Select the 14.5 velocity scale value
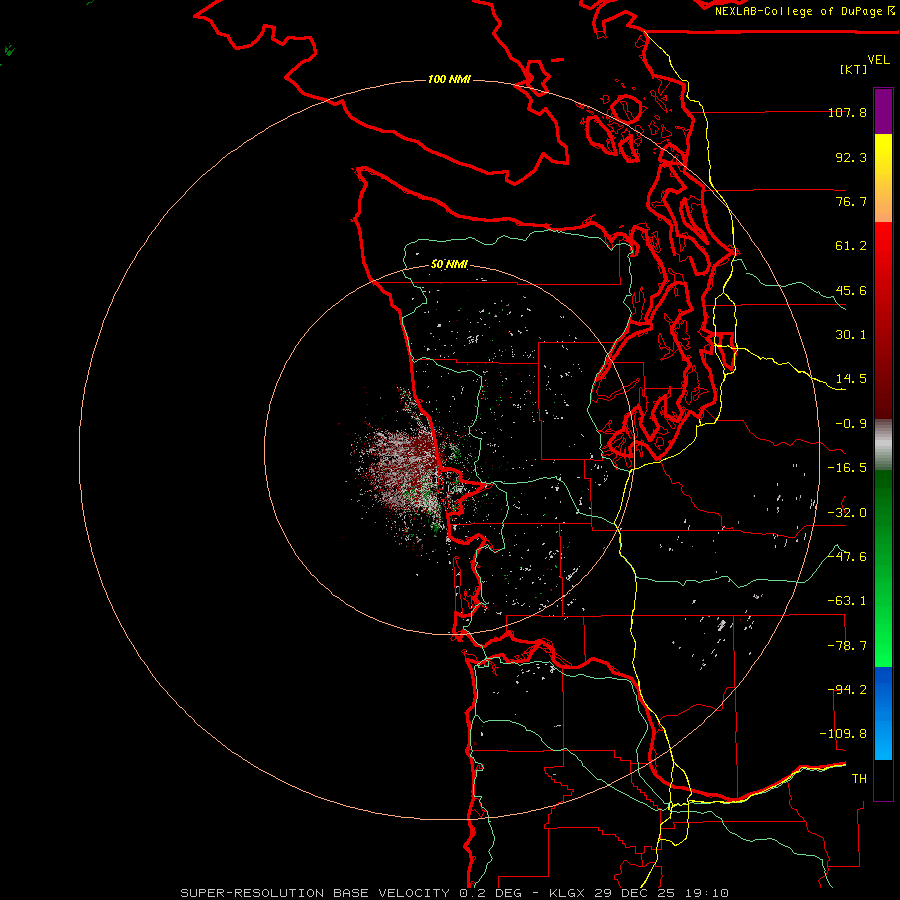This screenshot has width=900, height=900. coord(851,379)
